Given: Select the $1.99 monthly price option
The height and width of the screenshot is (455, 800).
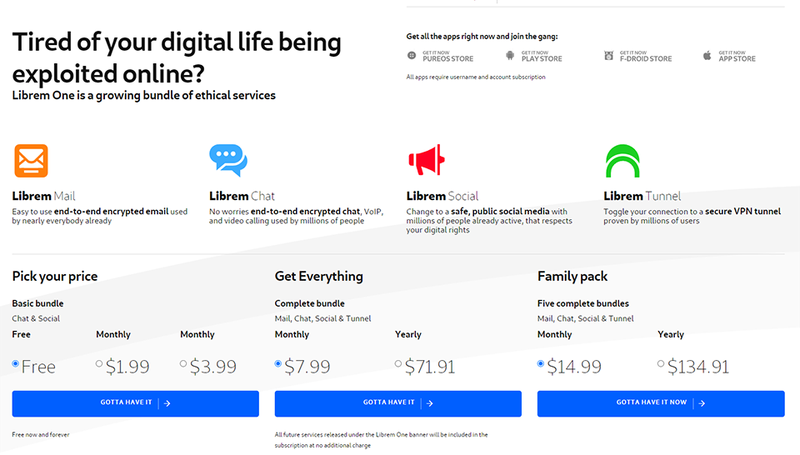Looking at the screenshot, I should [99, 364].
